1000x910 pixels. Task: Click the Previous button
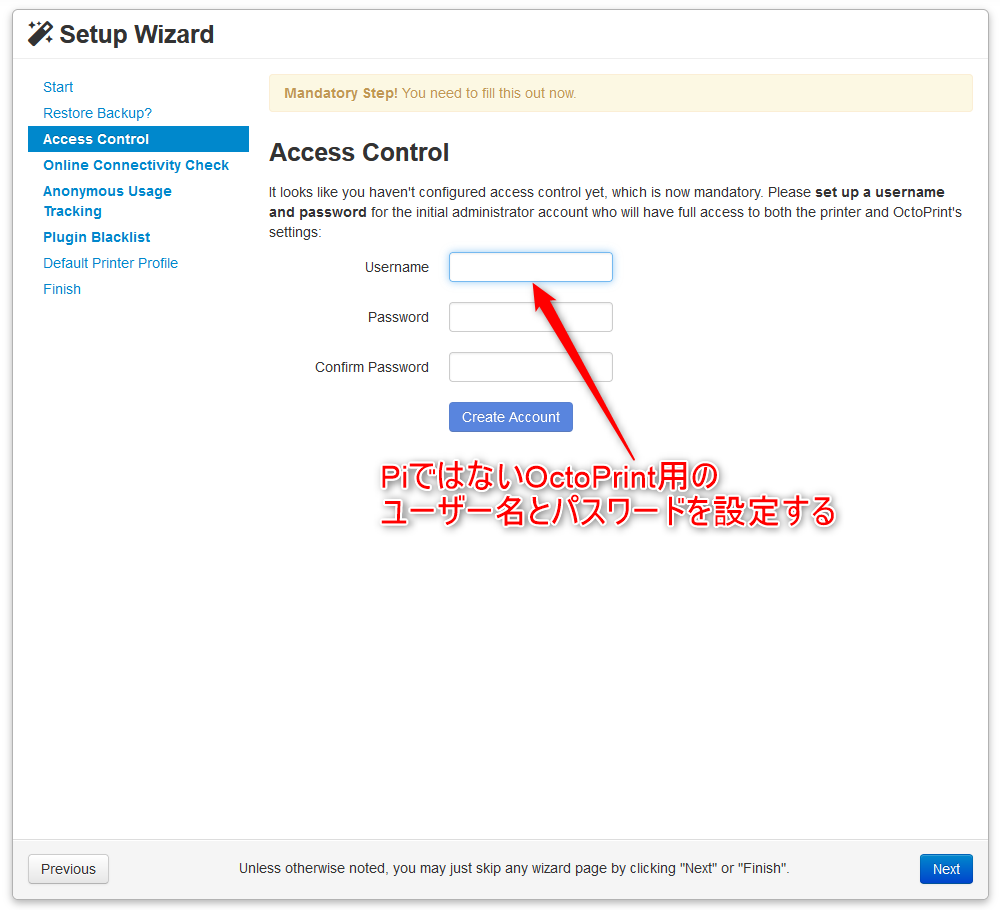point(68,869)
